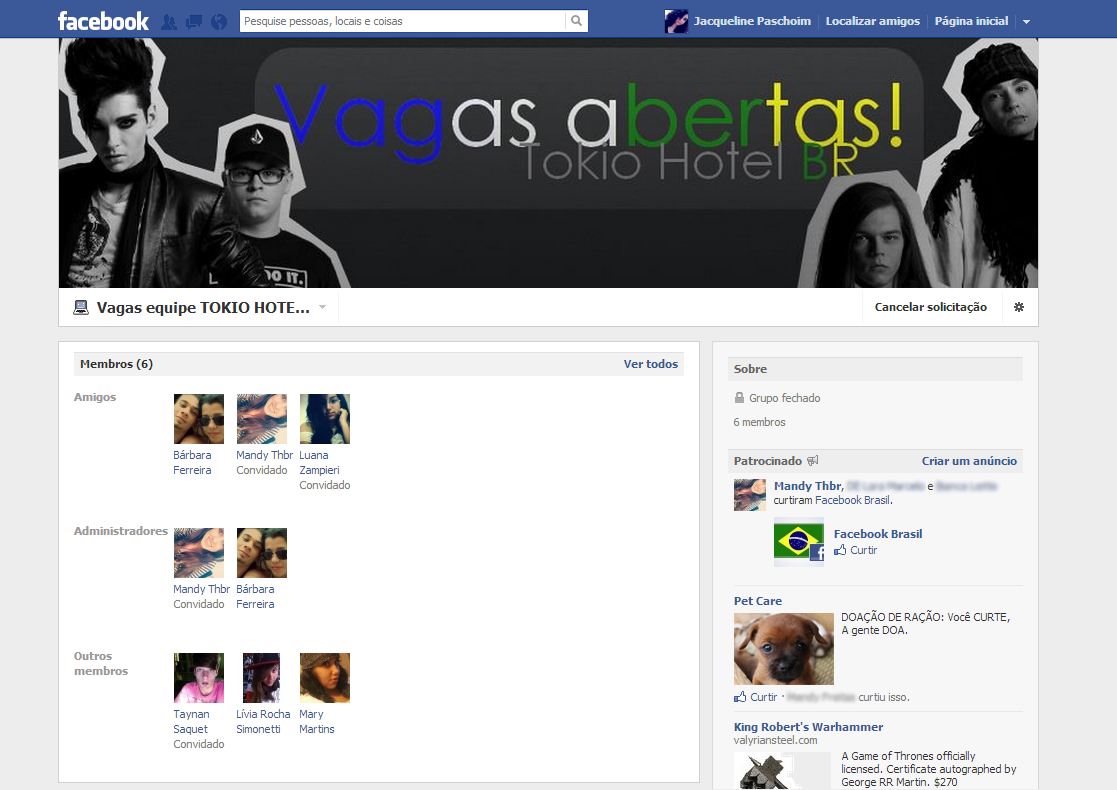The height and width of the screenshot is (790, 1117).
Task: Like Facebook Brasil with thumbs-up Curtir
Action: 856,550
